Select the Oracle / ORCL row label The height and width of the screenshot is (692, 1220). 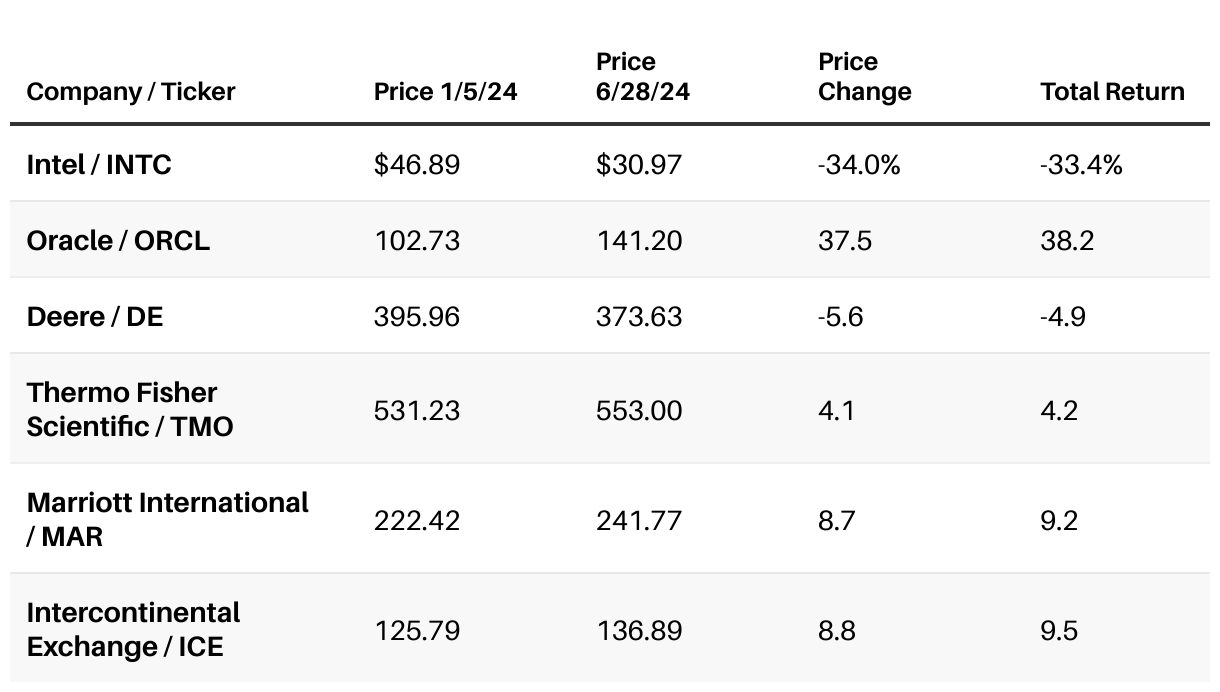click(118, 240)
